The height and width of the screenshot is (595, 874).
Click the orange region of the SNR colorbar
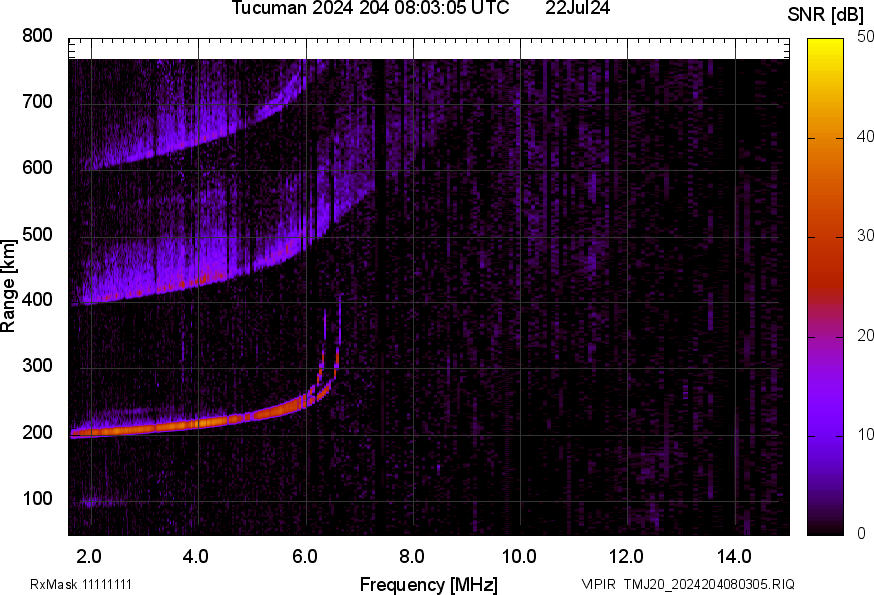click(827, 170)
